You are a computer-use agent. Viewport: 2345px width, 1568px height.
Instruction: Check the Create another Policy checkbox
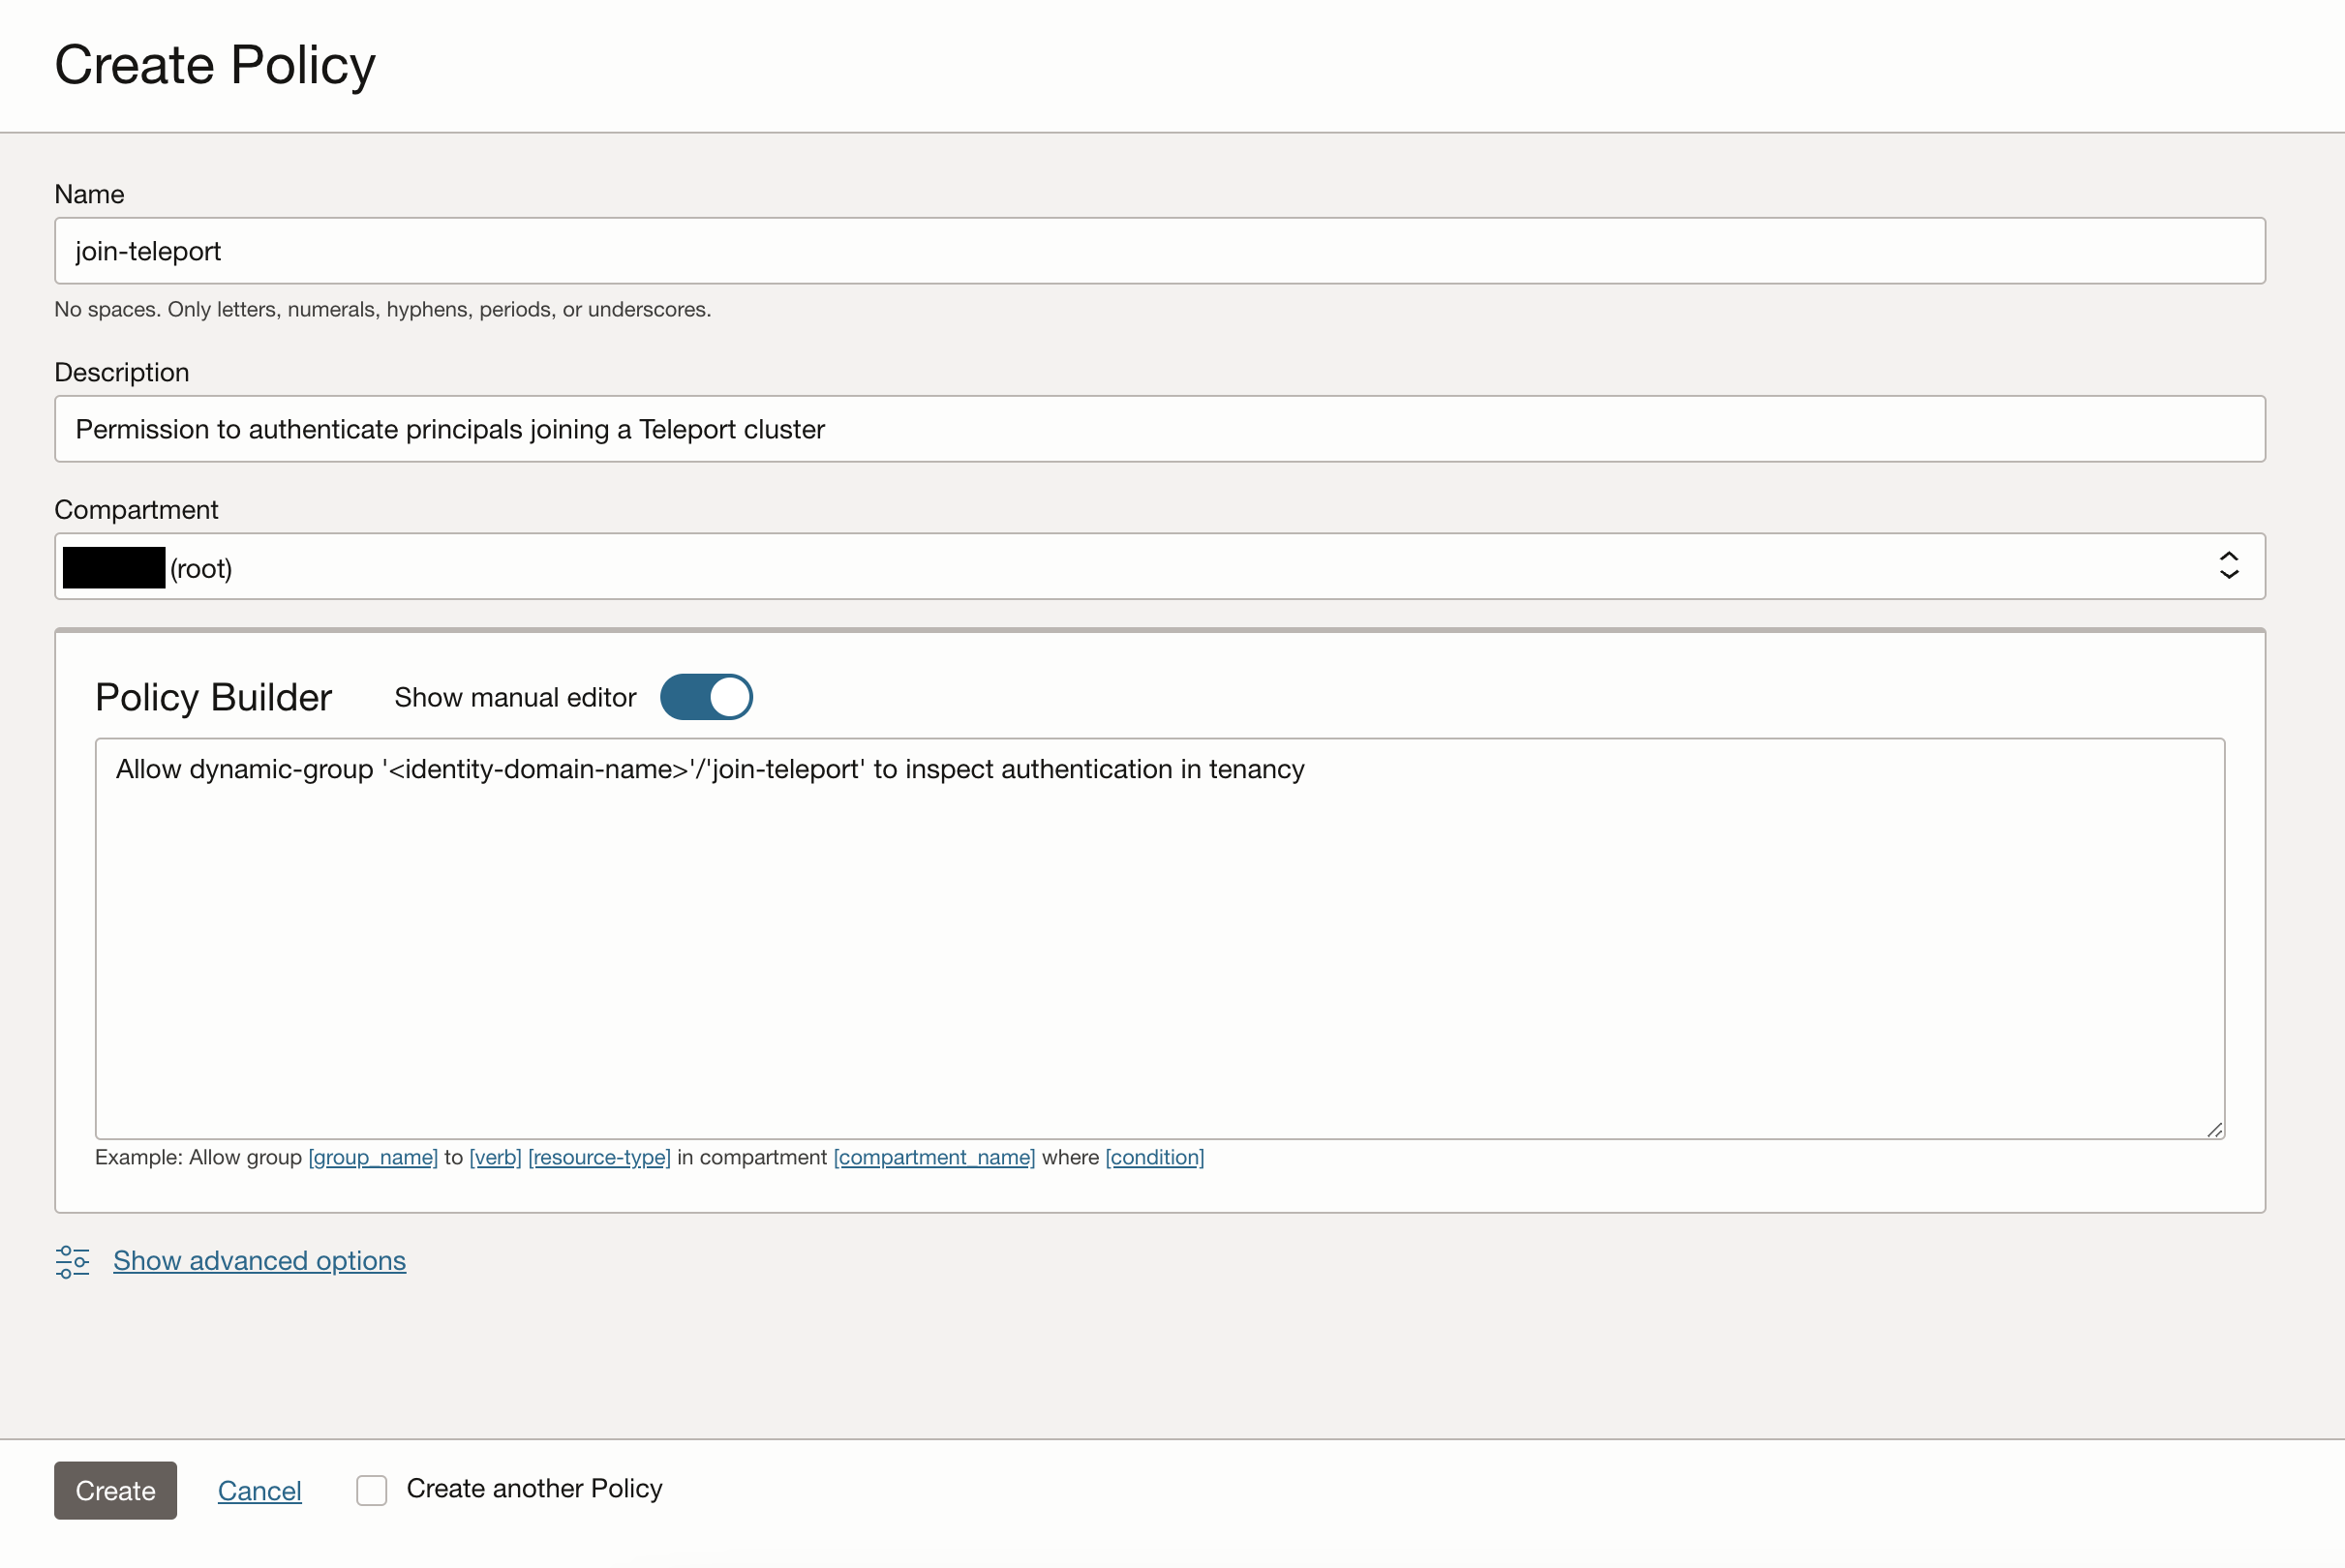(x=372, y=1490)
